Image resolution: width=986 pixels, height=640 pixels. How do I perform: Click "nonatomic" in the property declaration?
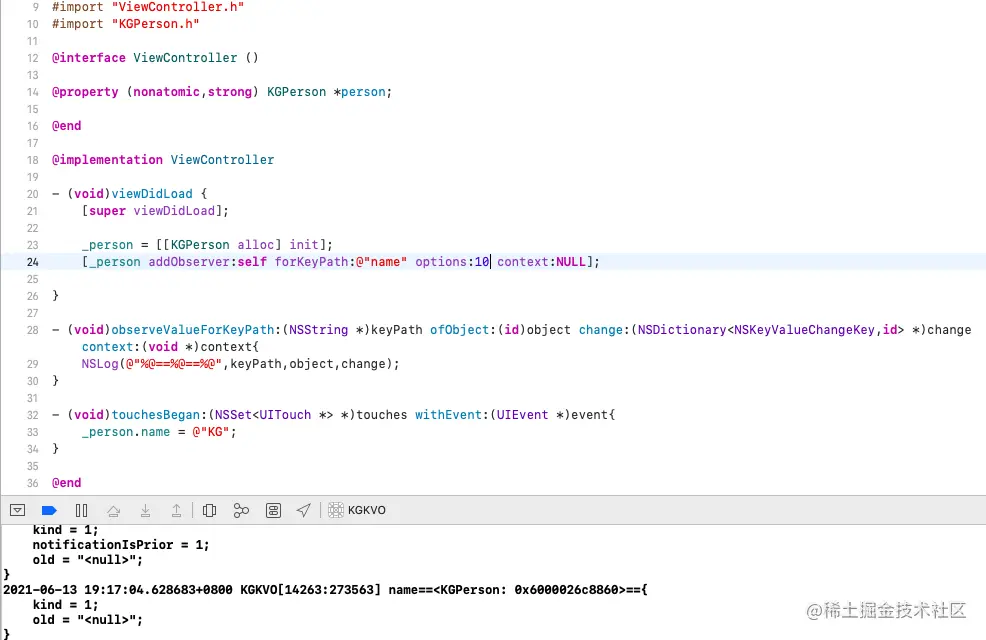166,92
